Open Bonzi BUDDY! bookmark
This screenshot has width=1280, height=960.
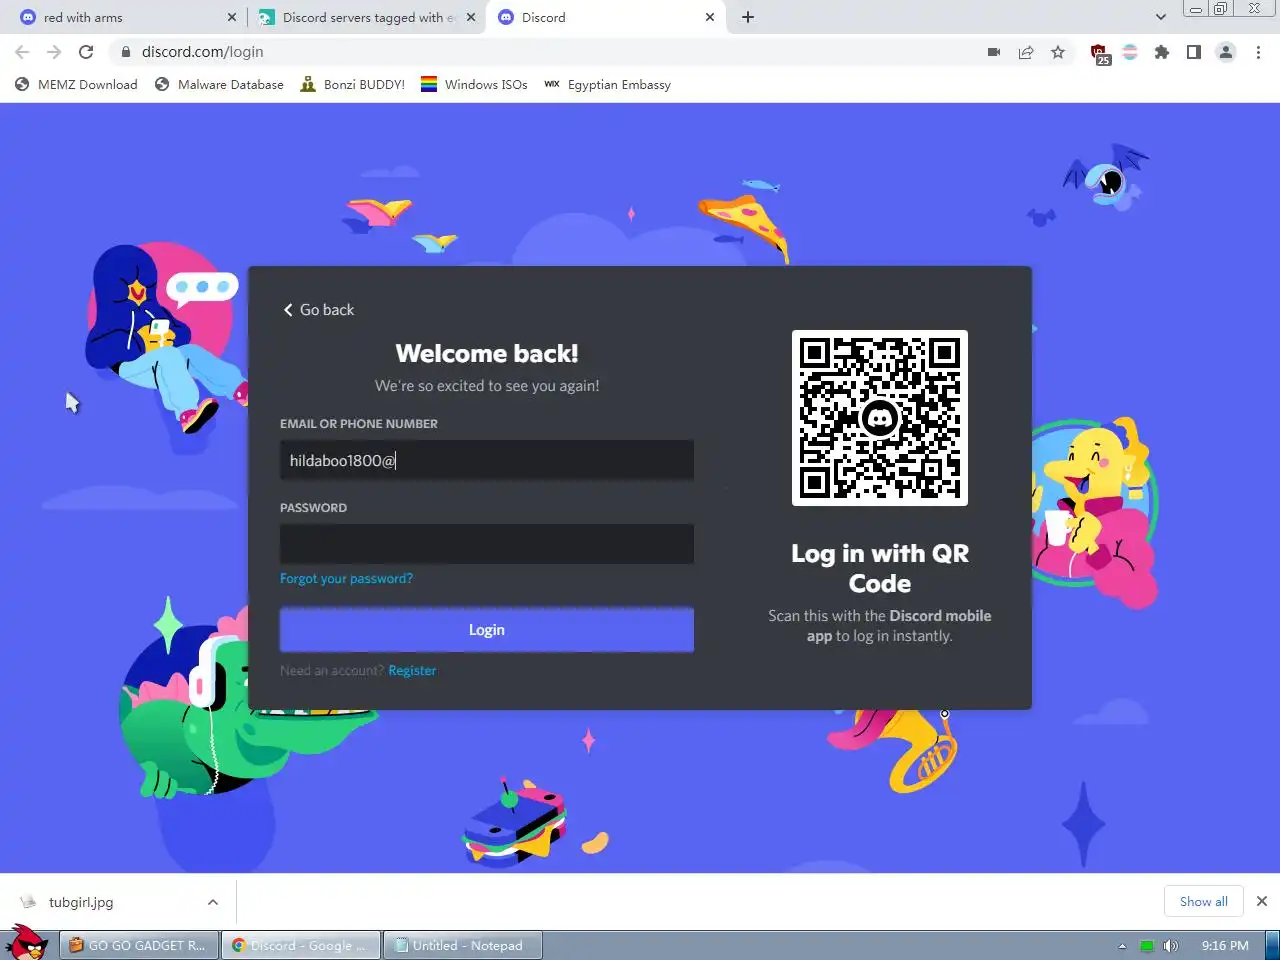(x=353, y=85)
